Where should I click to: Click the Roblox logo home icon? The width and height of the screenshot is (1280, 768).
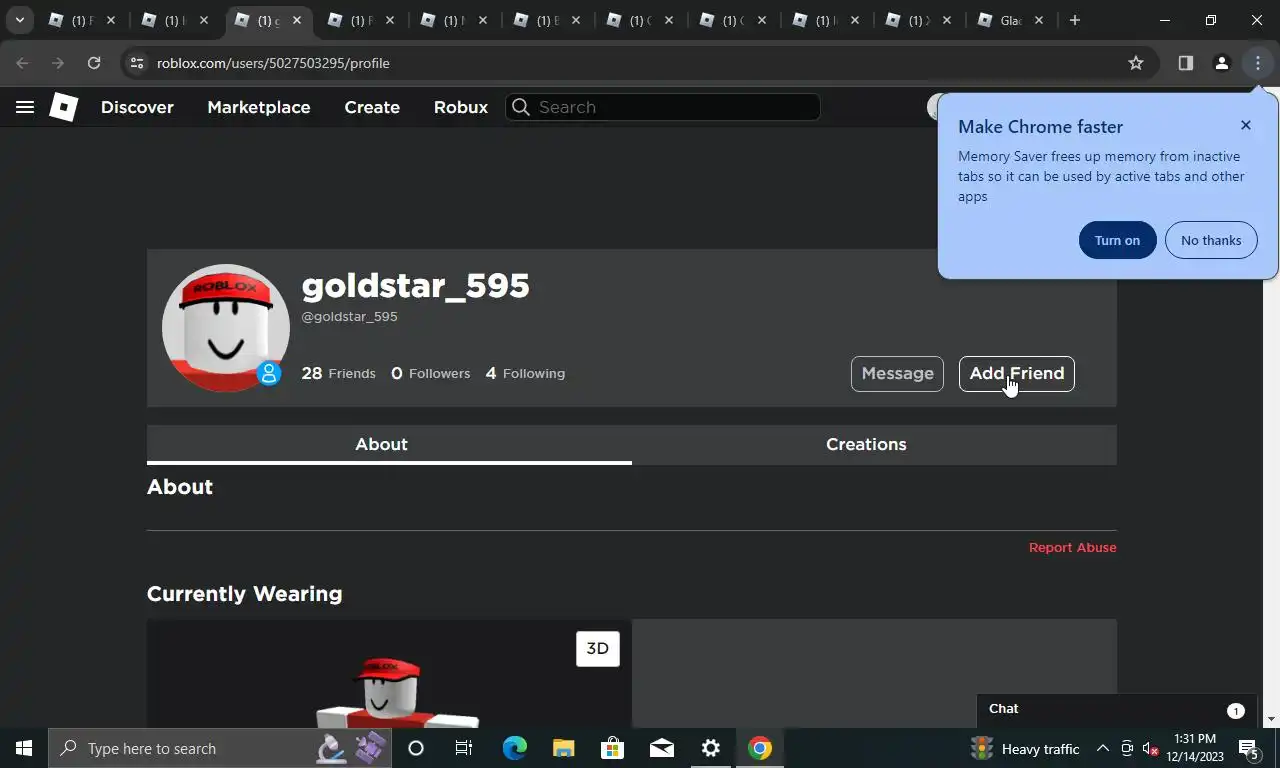(64, 107)
